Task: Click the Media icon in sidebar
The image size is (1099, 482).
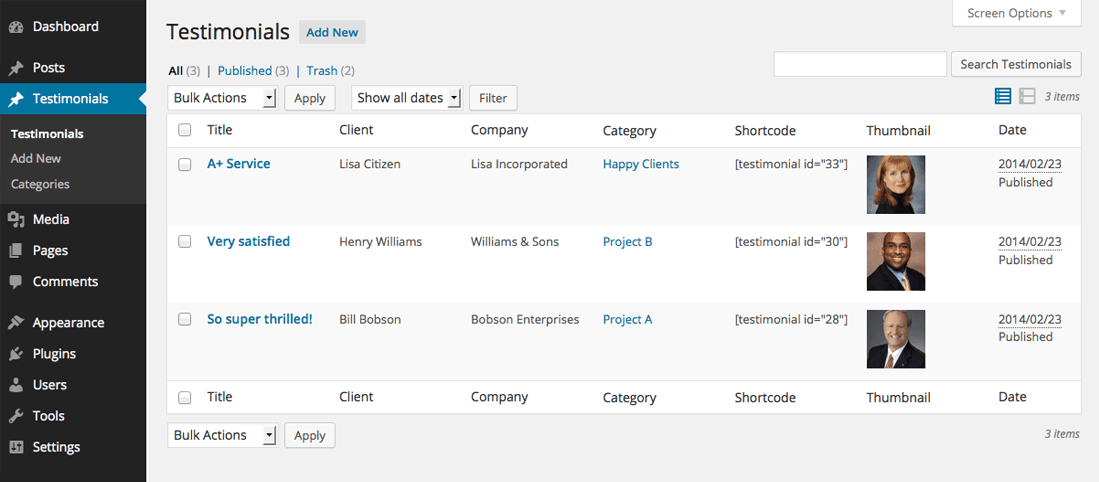Action: click(16, 220)
